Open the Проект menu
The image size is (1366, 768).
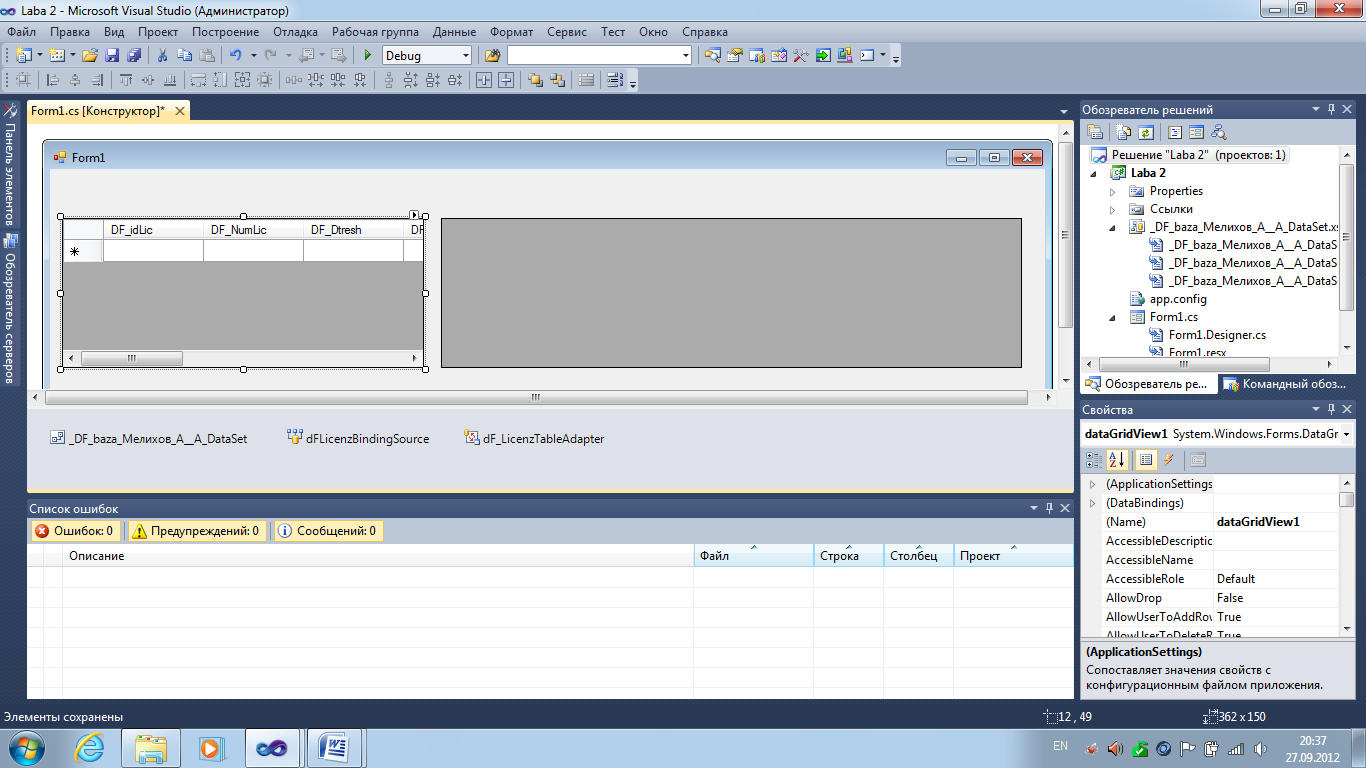coord(158,32)
